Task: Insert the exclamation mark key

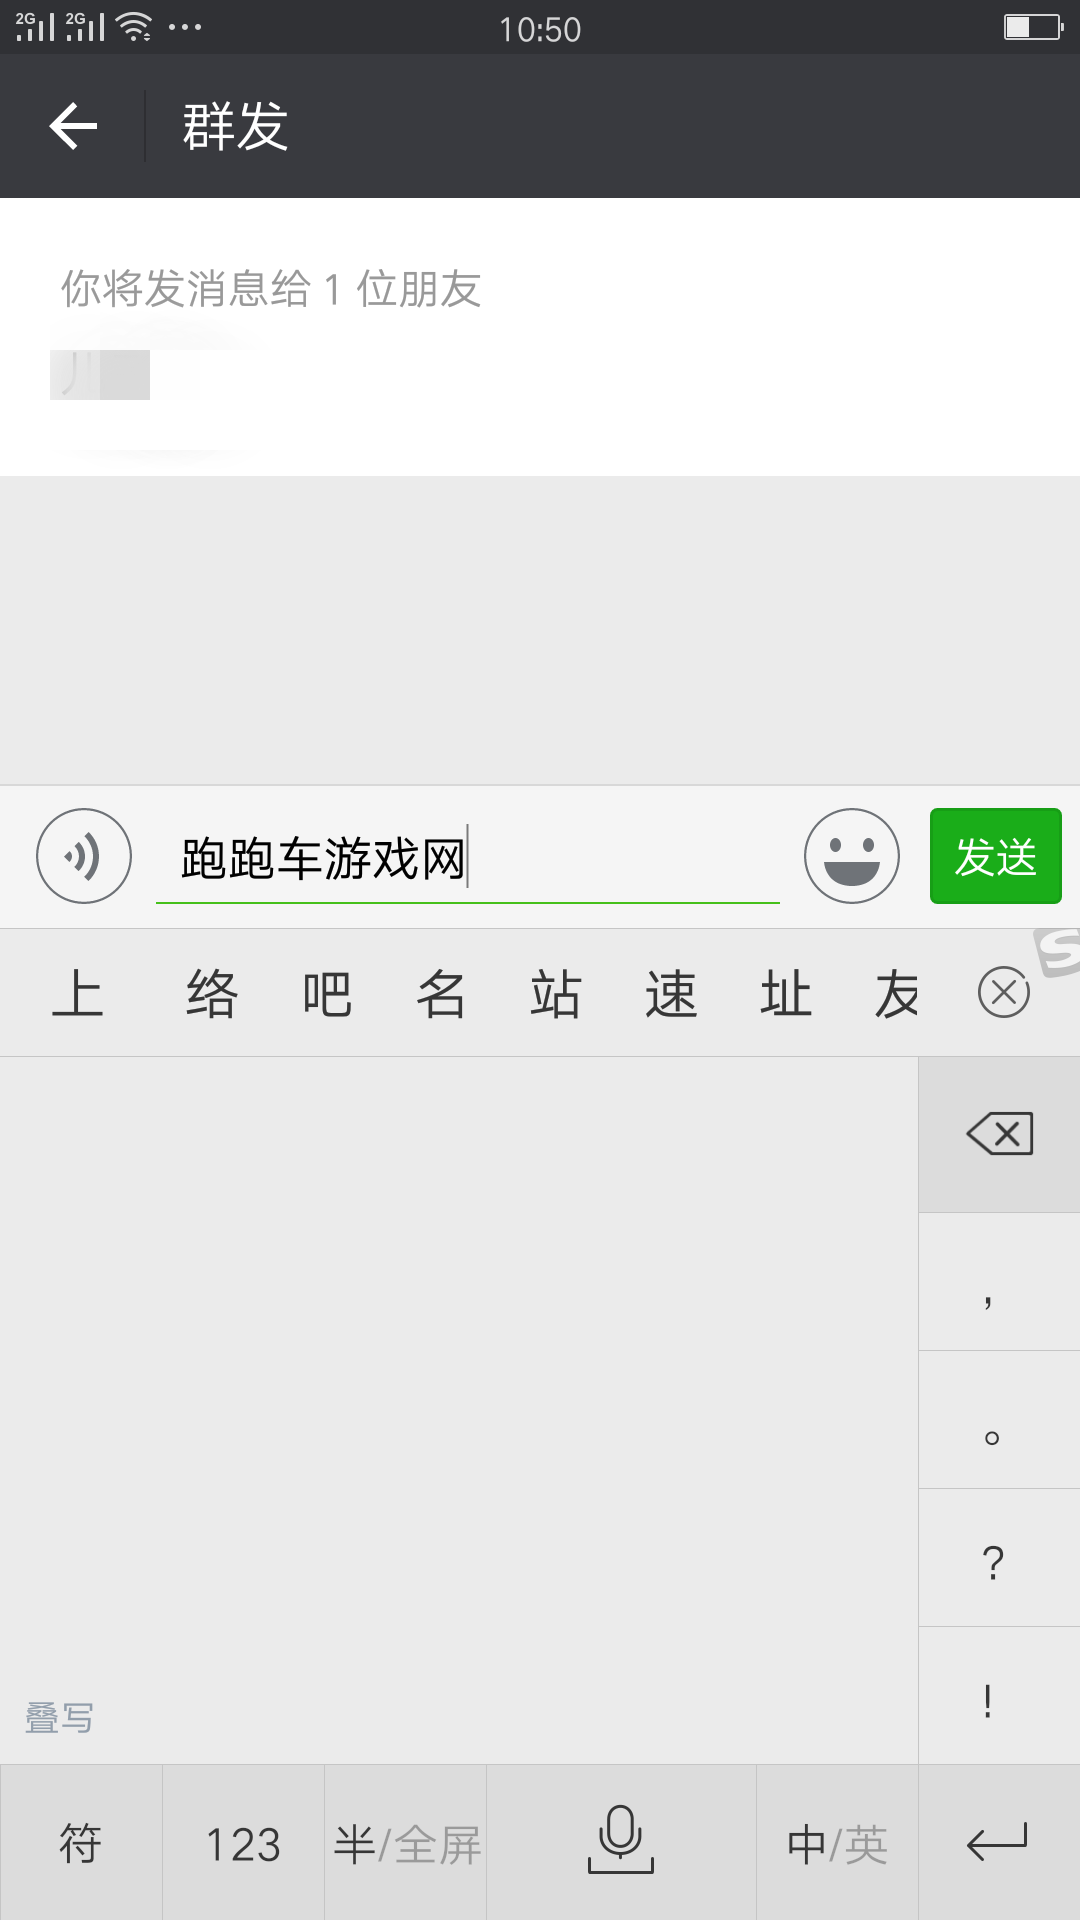Action: coord(999,1696)
